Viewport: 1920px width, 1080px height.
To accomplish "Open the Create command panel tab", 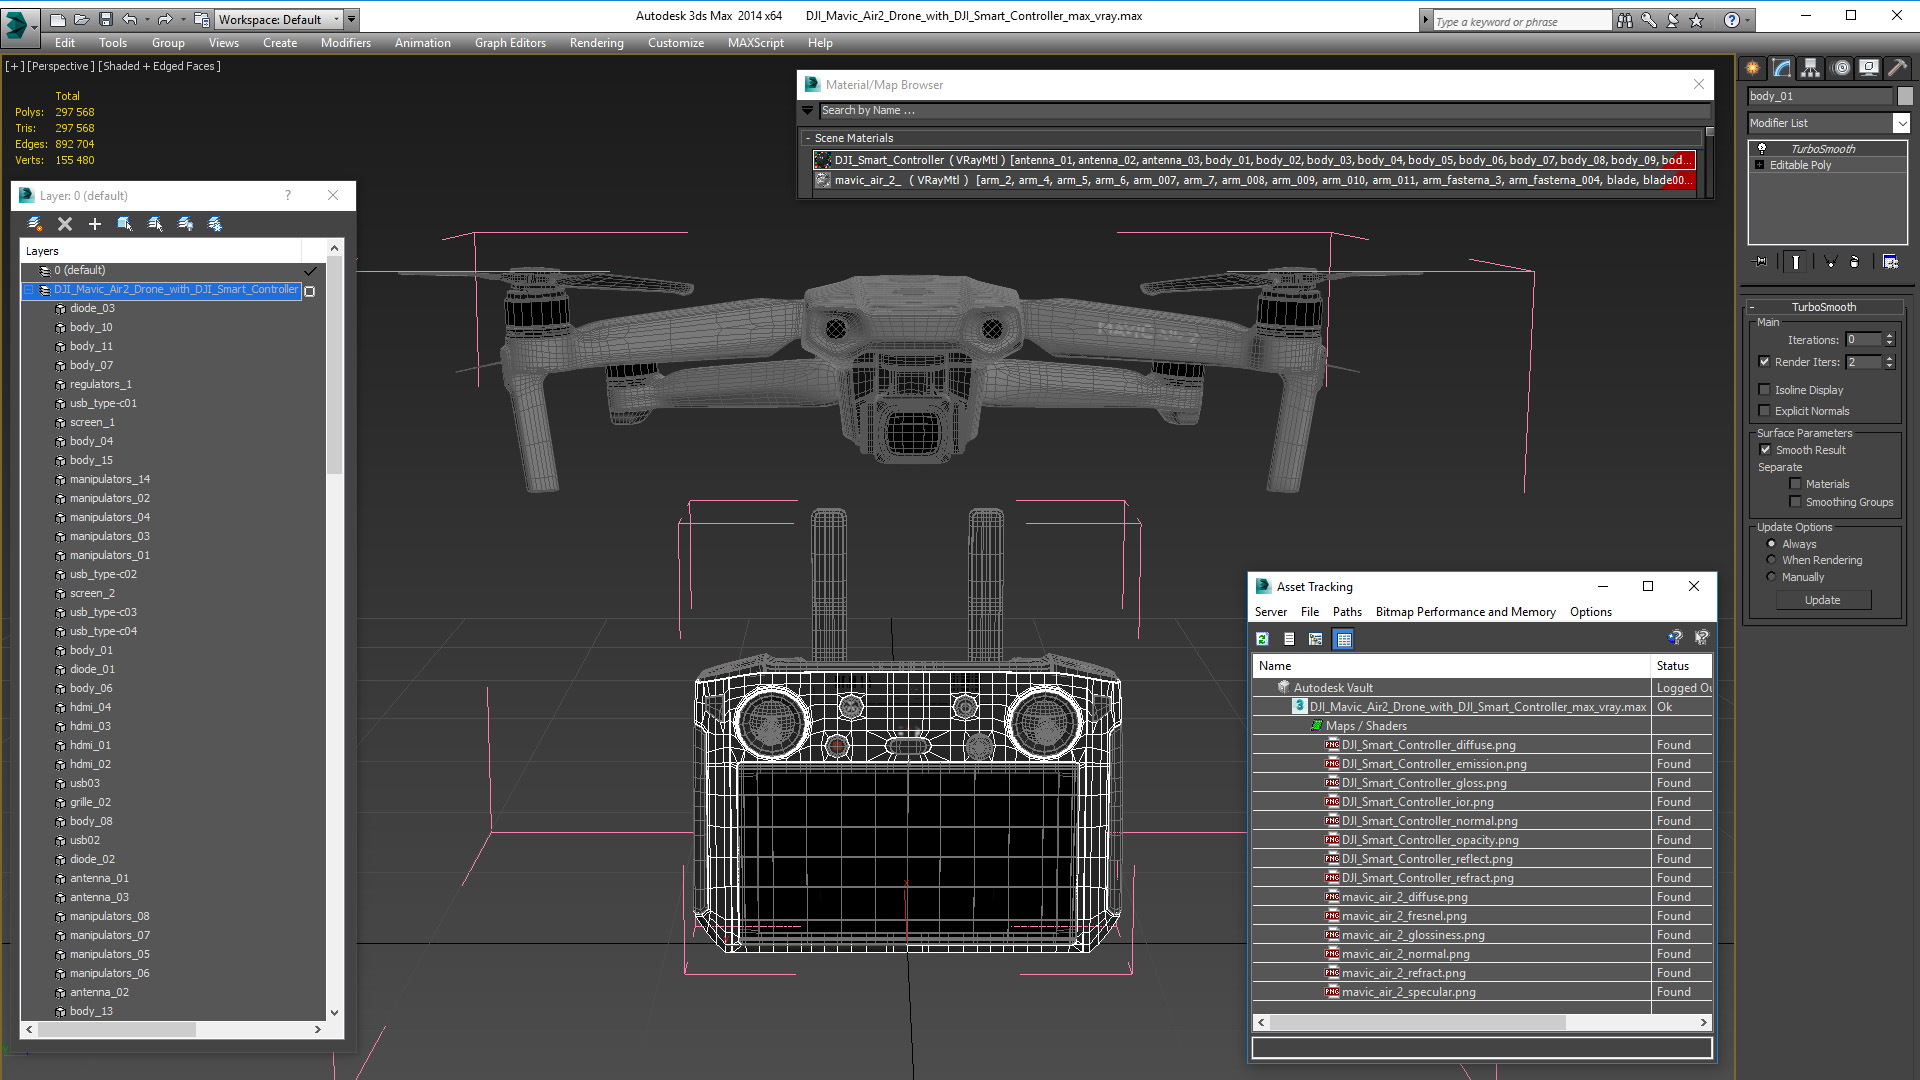I will coord(1753,68).
